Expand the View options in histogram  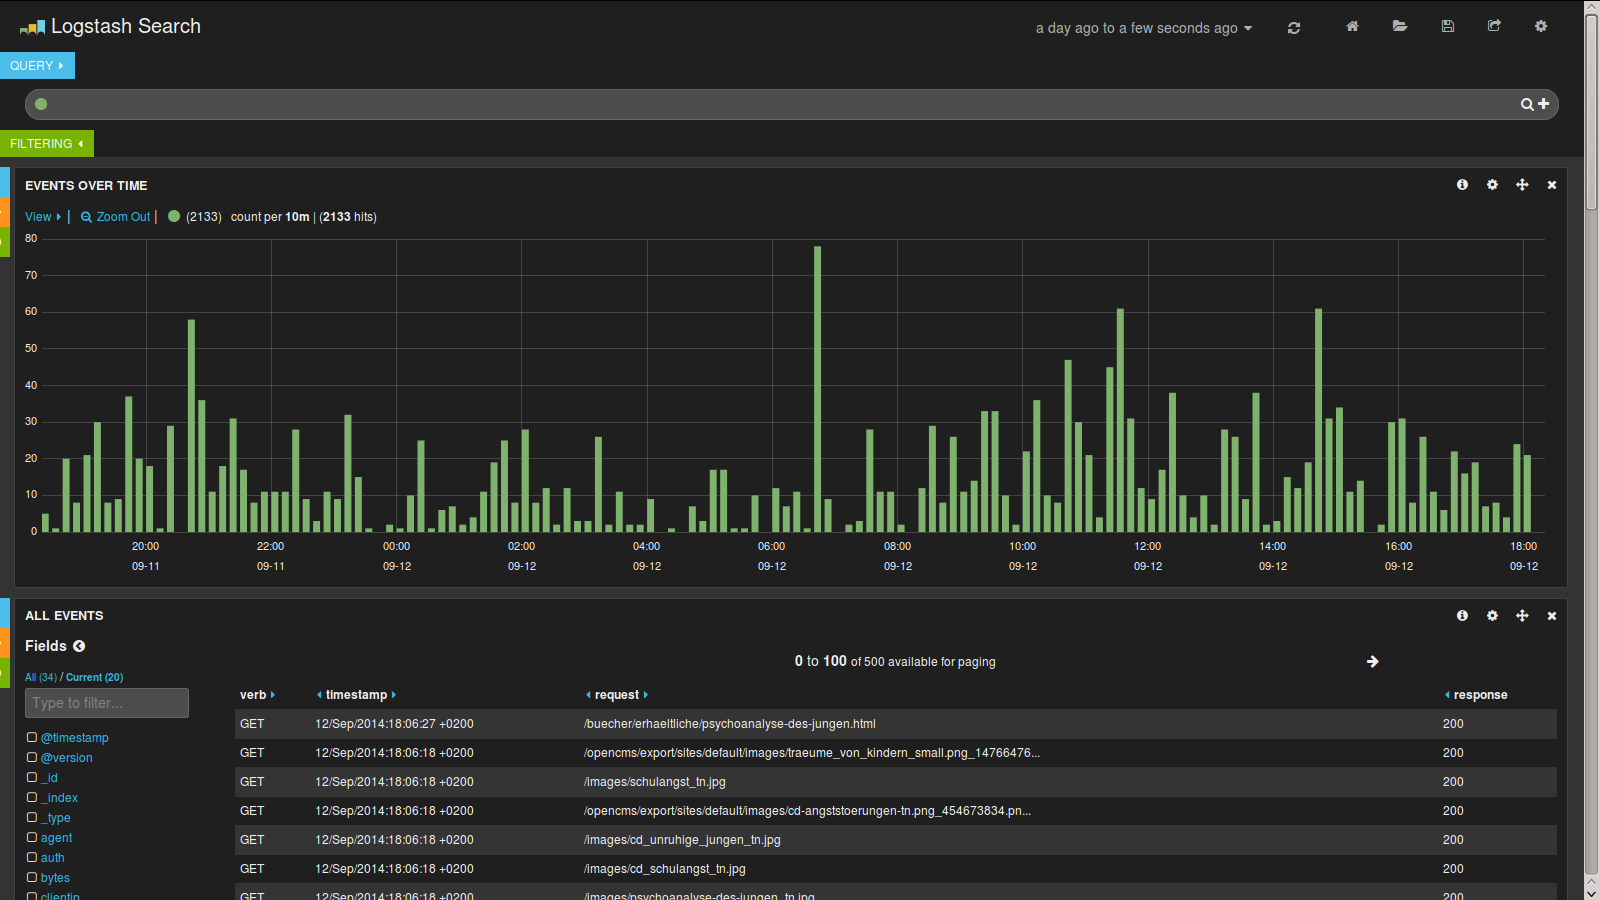(43, 217)
